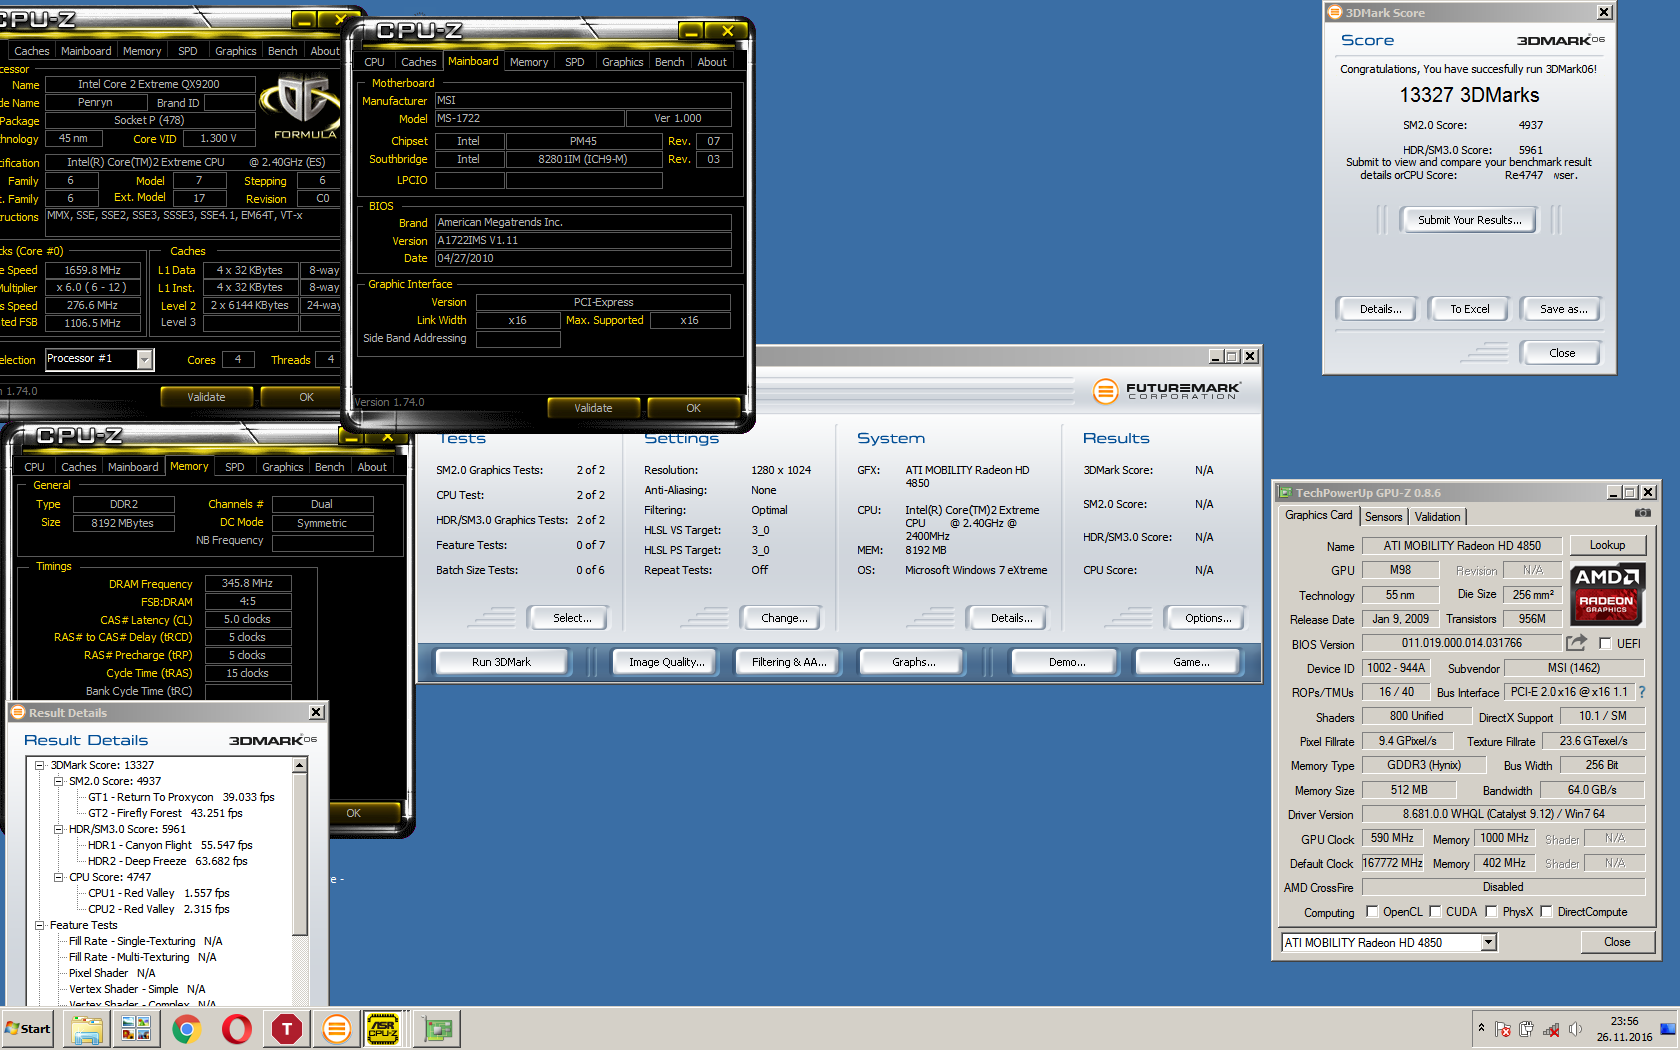Collapse the SM2.0 Score: 4937 node
The image size is (1680, 1050).
coord(58,781)
